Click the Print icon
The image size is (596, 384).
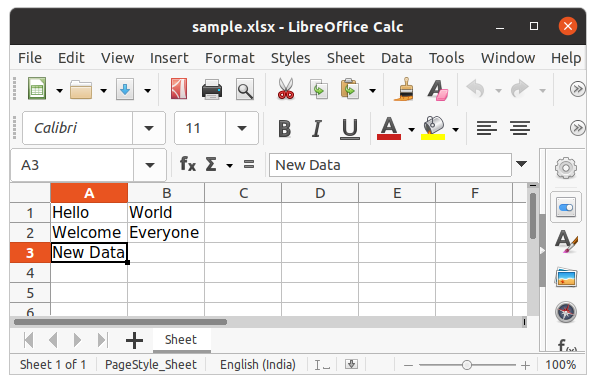[x=212, y=90]
